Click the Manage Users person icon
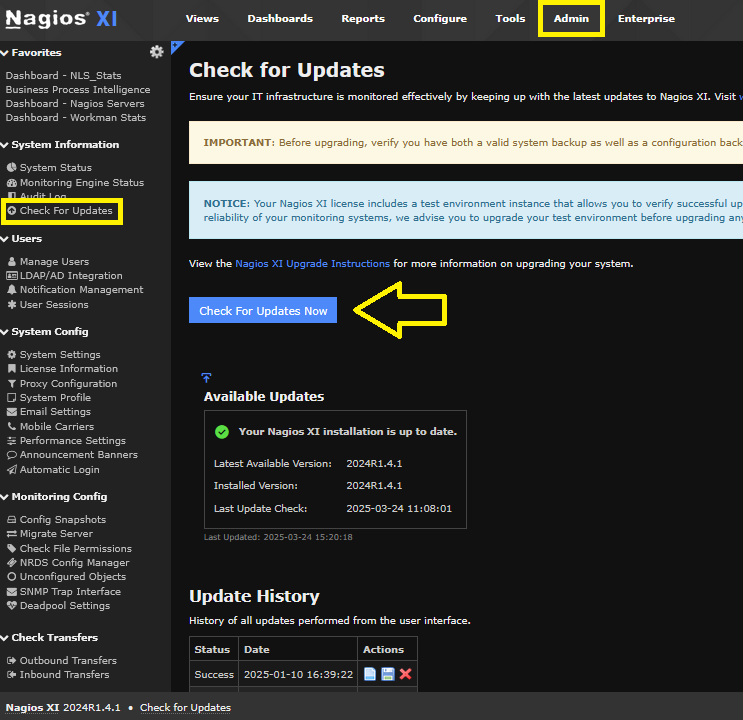The width and height of the screenshot is (743, 720). 12,262
